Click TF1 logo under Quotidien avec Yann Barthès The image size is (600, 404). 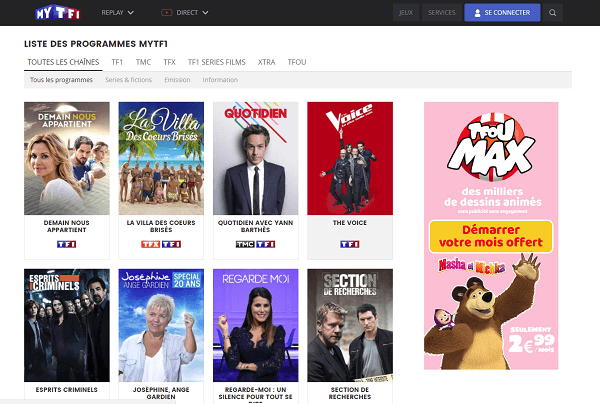coord(266,244)
